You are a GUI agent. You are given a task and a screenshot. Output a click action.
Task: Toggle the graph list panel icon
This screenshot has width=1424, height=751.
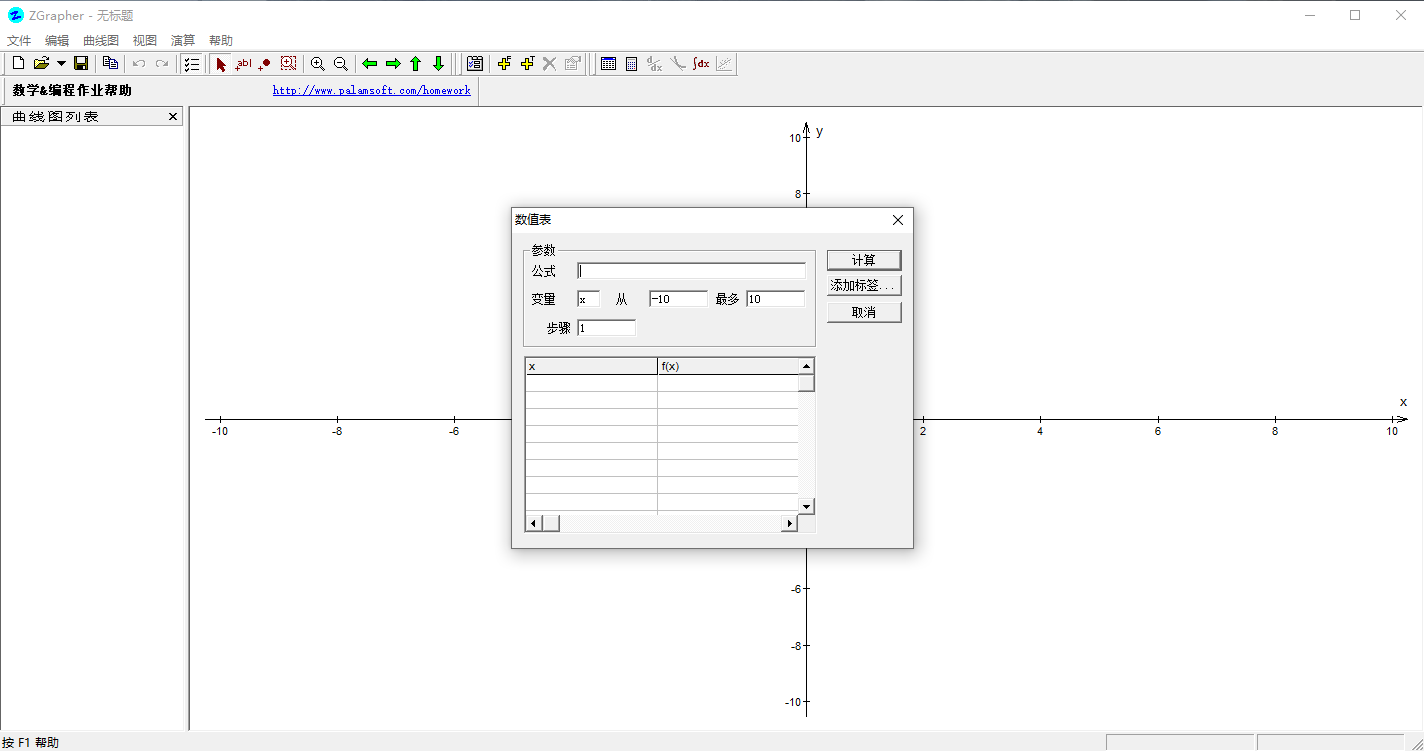(x=192, y=64)
